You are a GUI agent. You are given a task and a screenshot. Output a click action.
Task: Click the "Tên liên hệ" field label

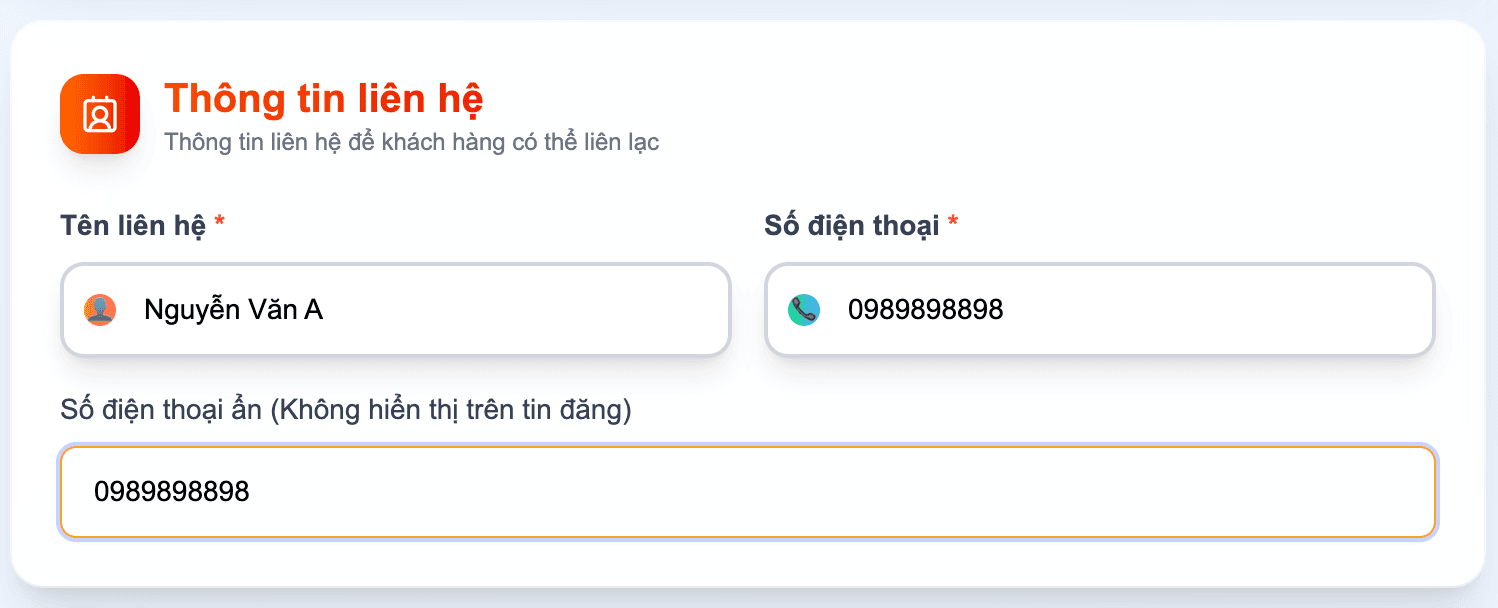133,226
